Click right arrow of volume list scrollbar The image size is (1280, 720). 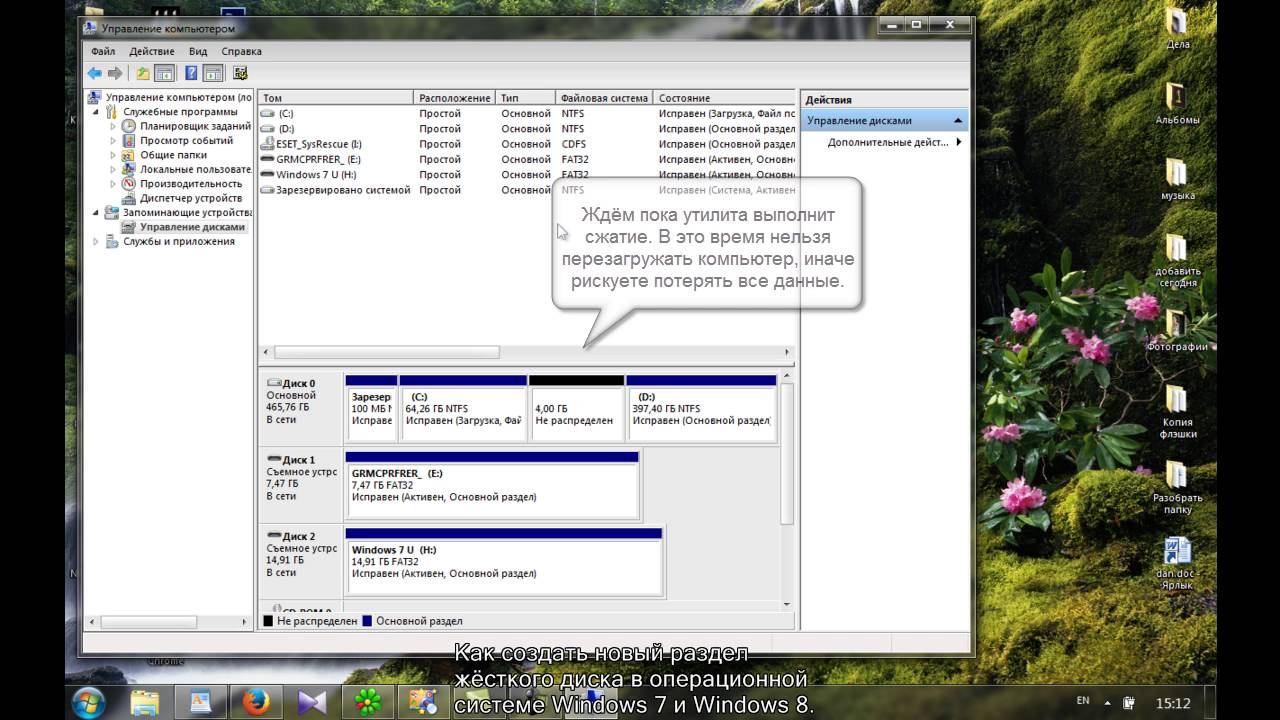(x=788, y=352)
